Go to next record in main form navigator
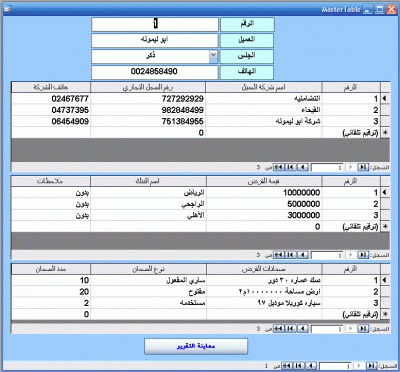The image size is (400, 372). coord(311,366)
